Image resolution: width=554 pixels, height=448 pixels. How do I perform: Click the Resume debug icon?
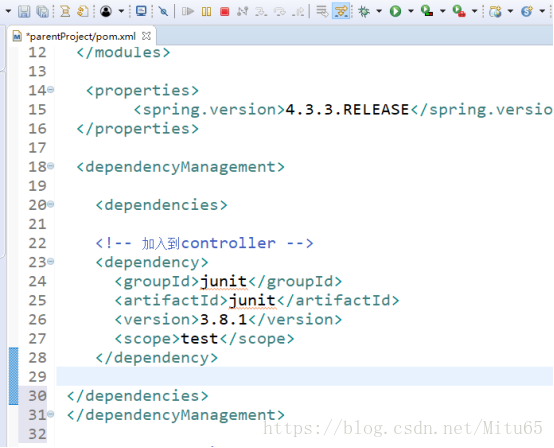click(x=188, y=11)
